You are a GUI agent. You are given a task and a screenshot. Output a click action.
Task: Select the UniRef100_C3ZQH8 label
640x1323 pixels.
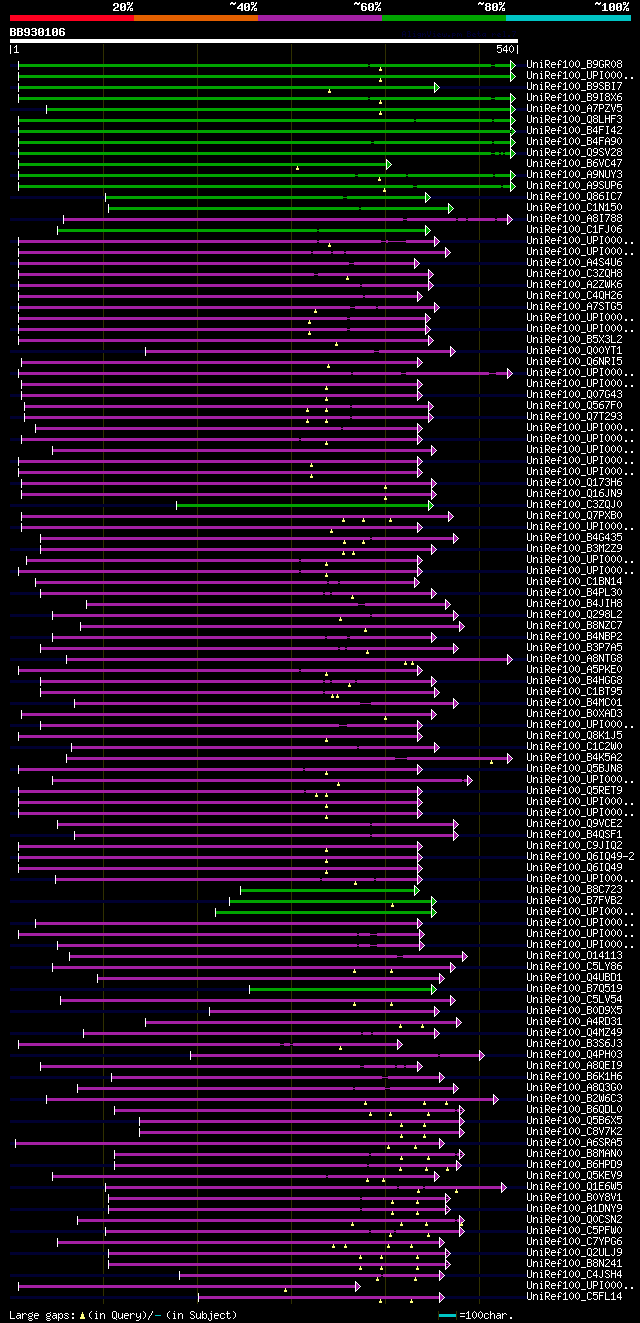tap(574, 273)
